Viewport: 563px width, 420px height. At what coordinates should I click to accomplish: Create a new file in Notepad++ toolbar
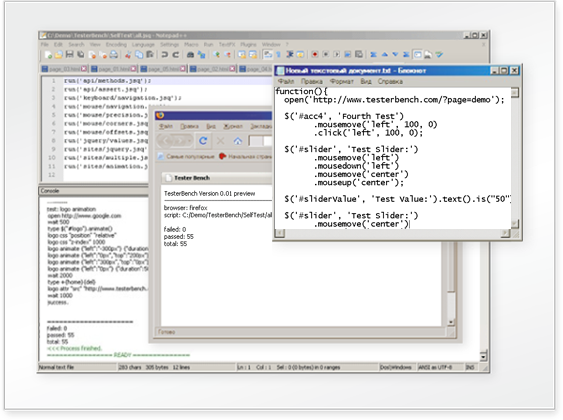(48, 55)
